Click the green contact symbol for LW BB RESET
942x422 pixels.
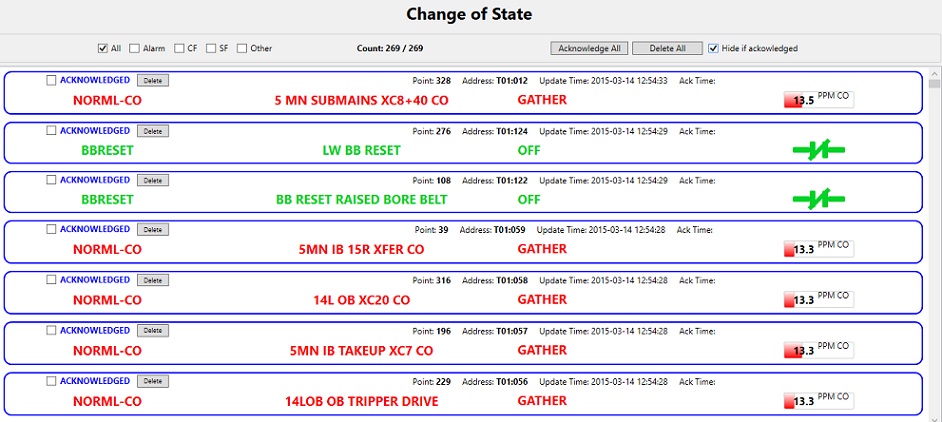[819, 150]
